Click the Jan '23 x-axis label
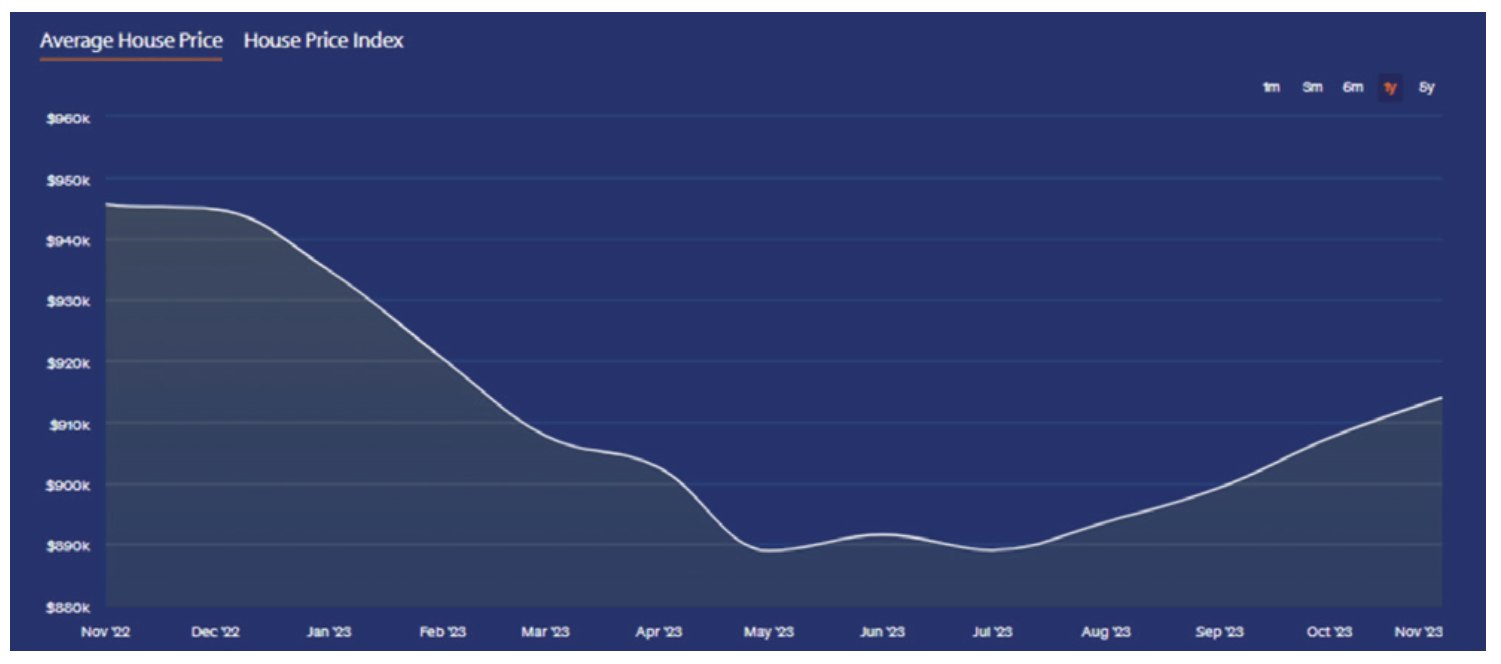Viewport: 1501px width, 664px height. pyautogui.click(x=328, y=632)
